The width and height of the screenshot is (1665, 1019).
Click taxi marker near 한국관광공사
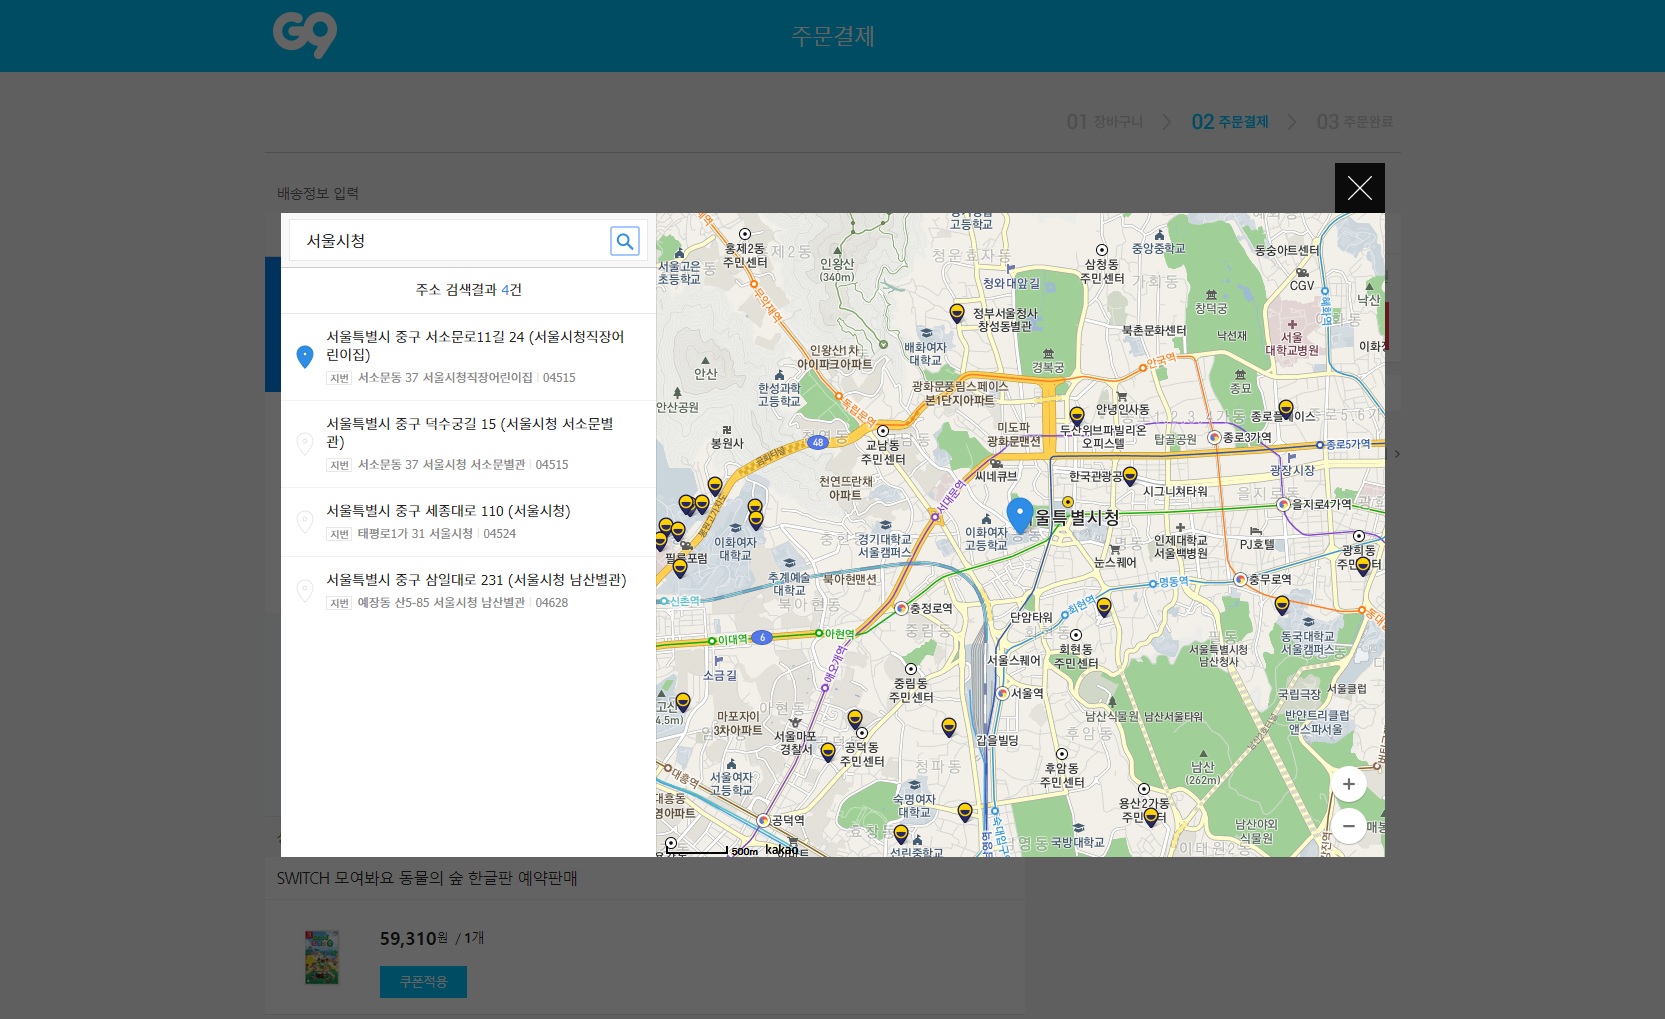1130,476
